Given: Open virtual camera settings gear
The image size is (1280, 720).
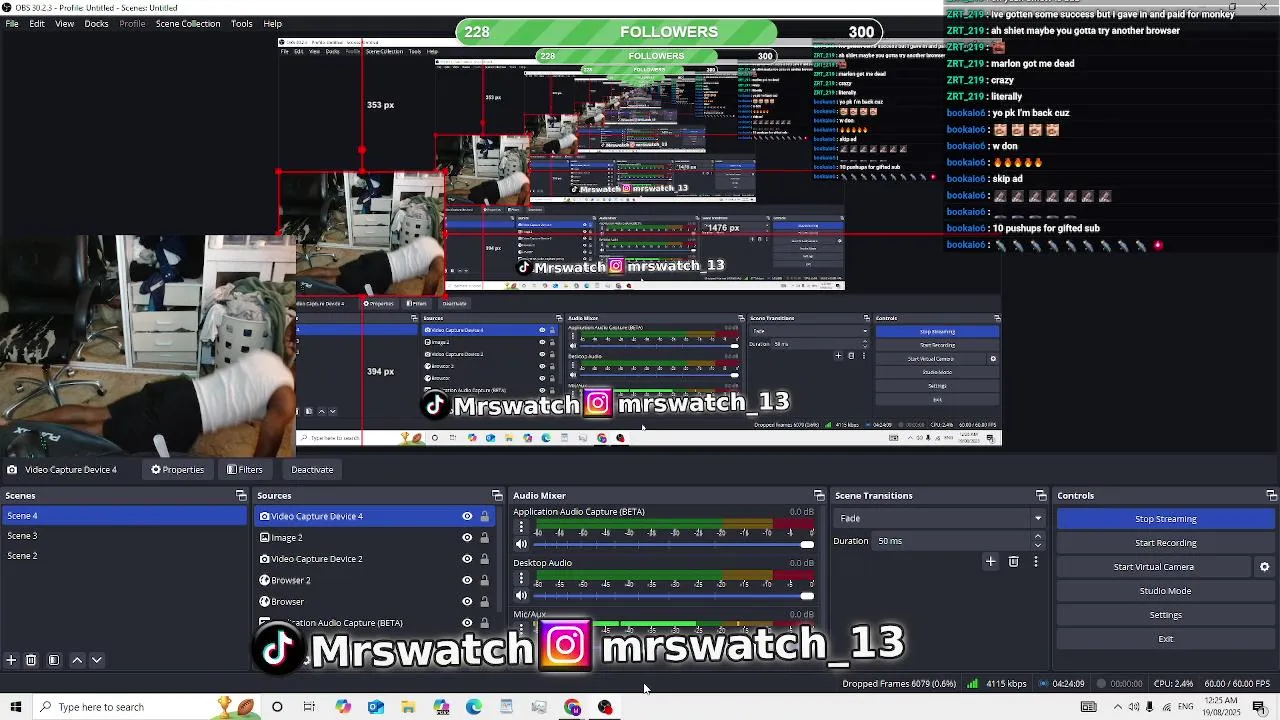Looking at the screenshot, I should 1264,567.
